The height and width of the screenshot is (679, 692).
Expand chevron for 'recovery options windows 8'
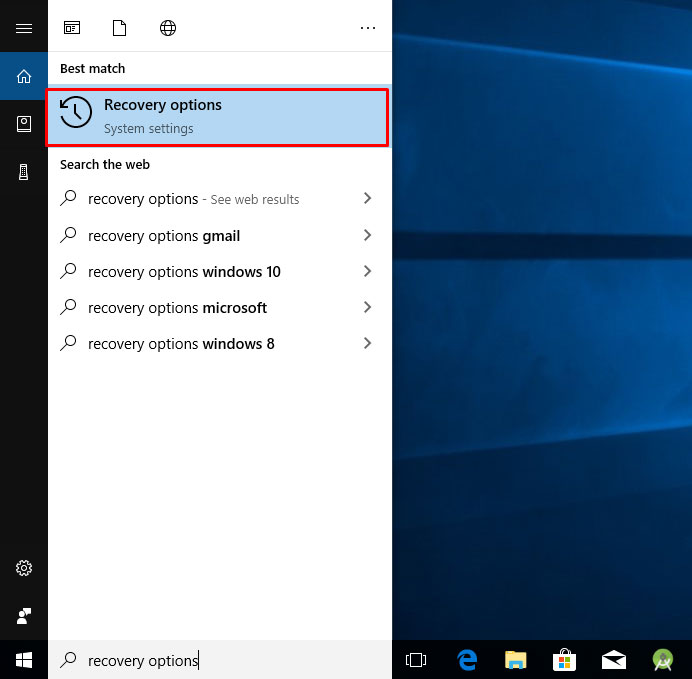[x=367, y=343]
